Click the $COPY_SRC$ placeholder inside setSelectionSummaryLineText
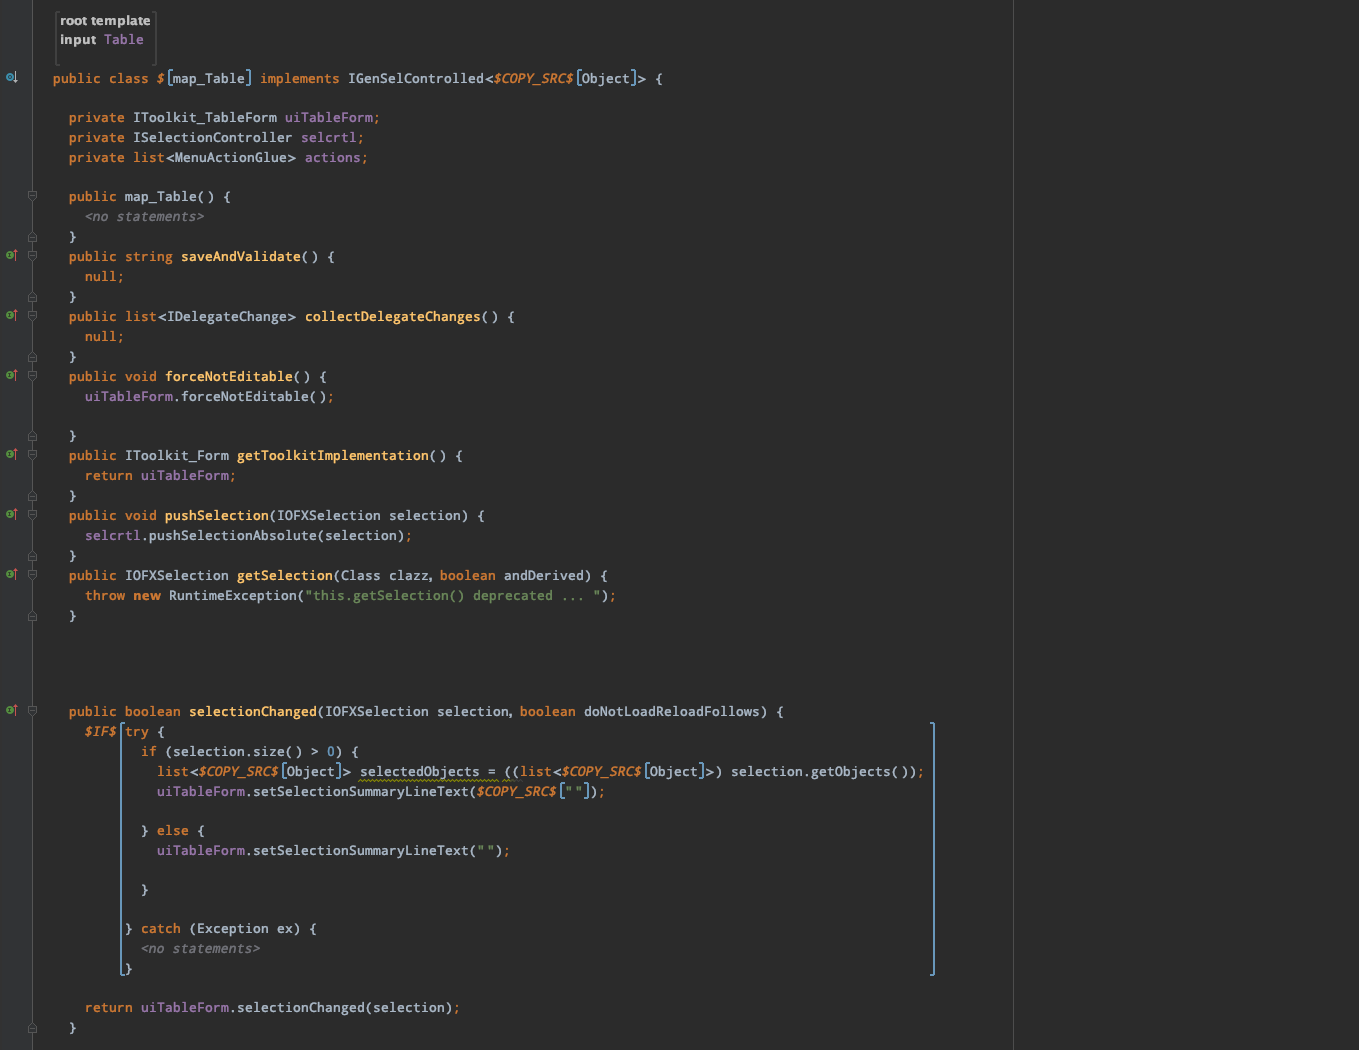The image size is (1359, 1050). 516,791
